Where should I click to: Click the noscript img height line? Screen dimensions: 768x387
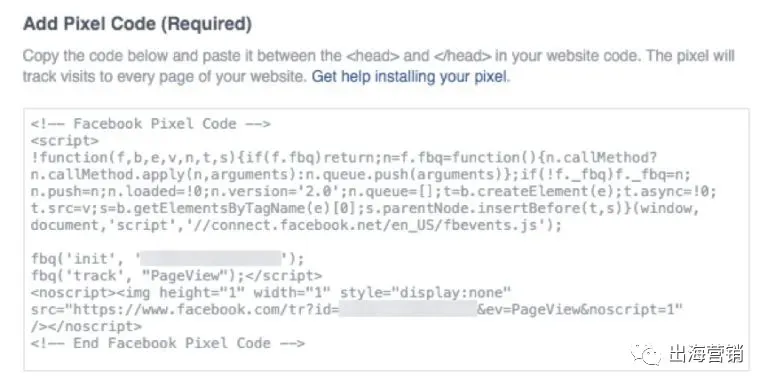[271, 293]
